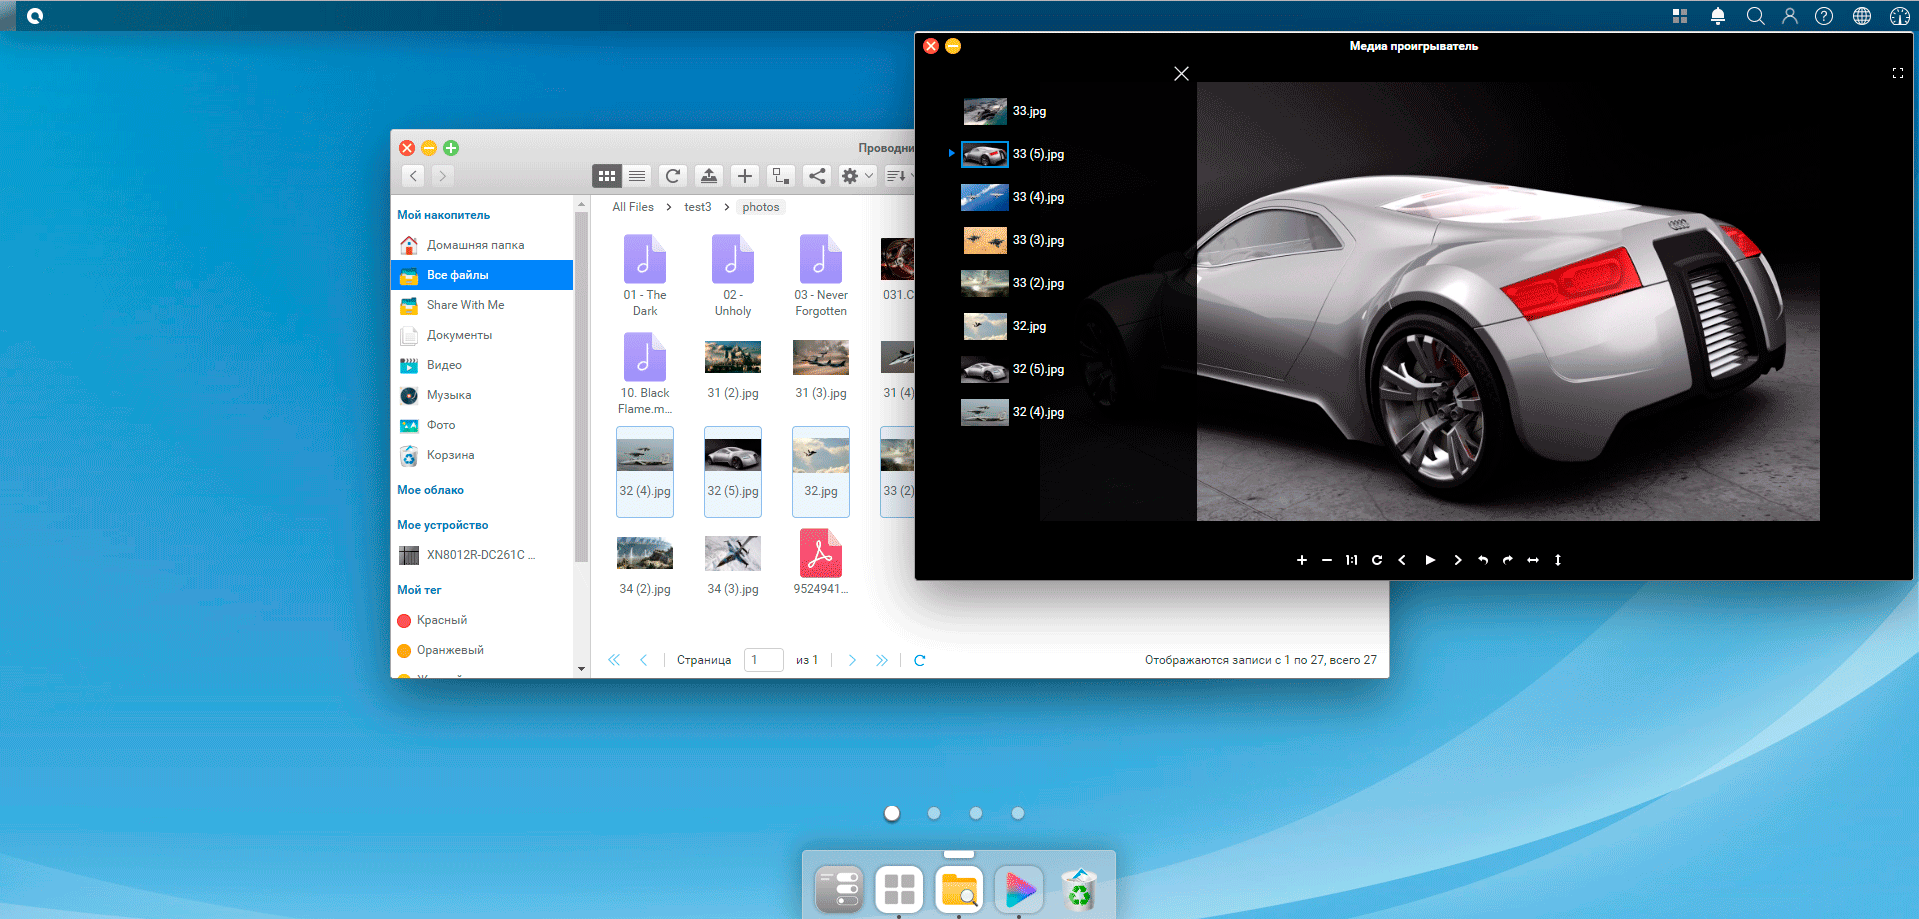Open Видео in sidebar
1919x919 pixels.
[x=482, y=365]
